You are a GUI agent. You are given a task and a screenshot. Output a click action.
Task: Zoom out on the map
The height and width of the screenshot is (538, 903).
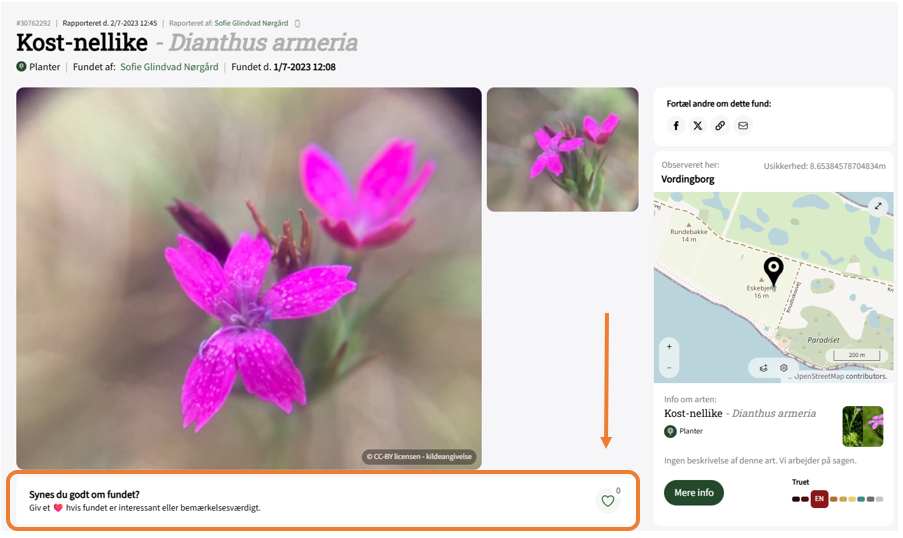click(x=669, y=367)
